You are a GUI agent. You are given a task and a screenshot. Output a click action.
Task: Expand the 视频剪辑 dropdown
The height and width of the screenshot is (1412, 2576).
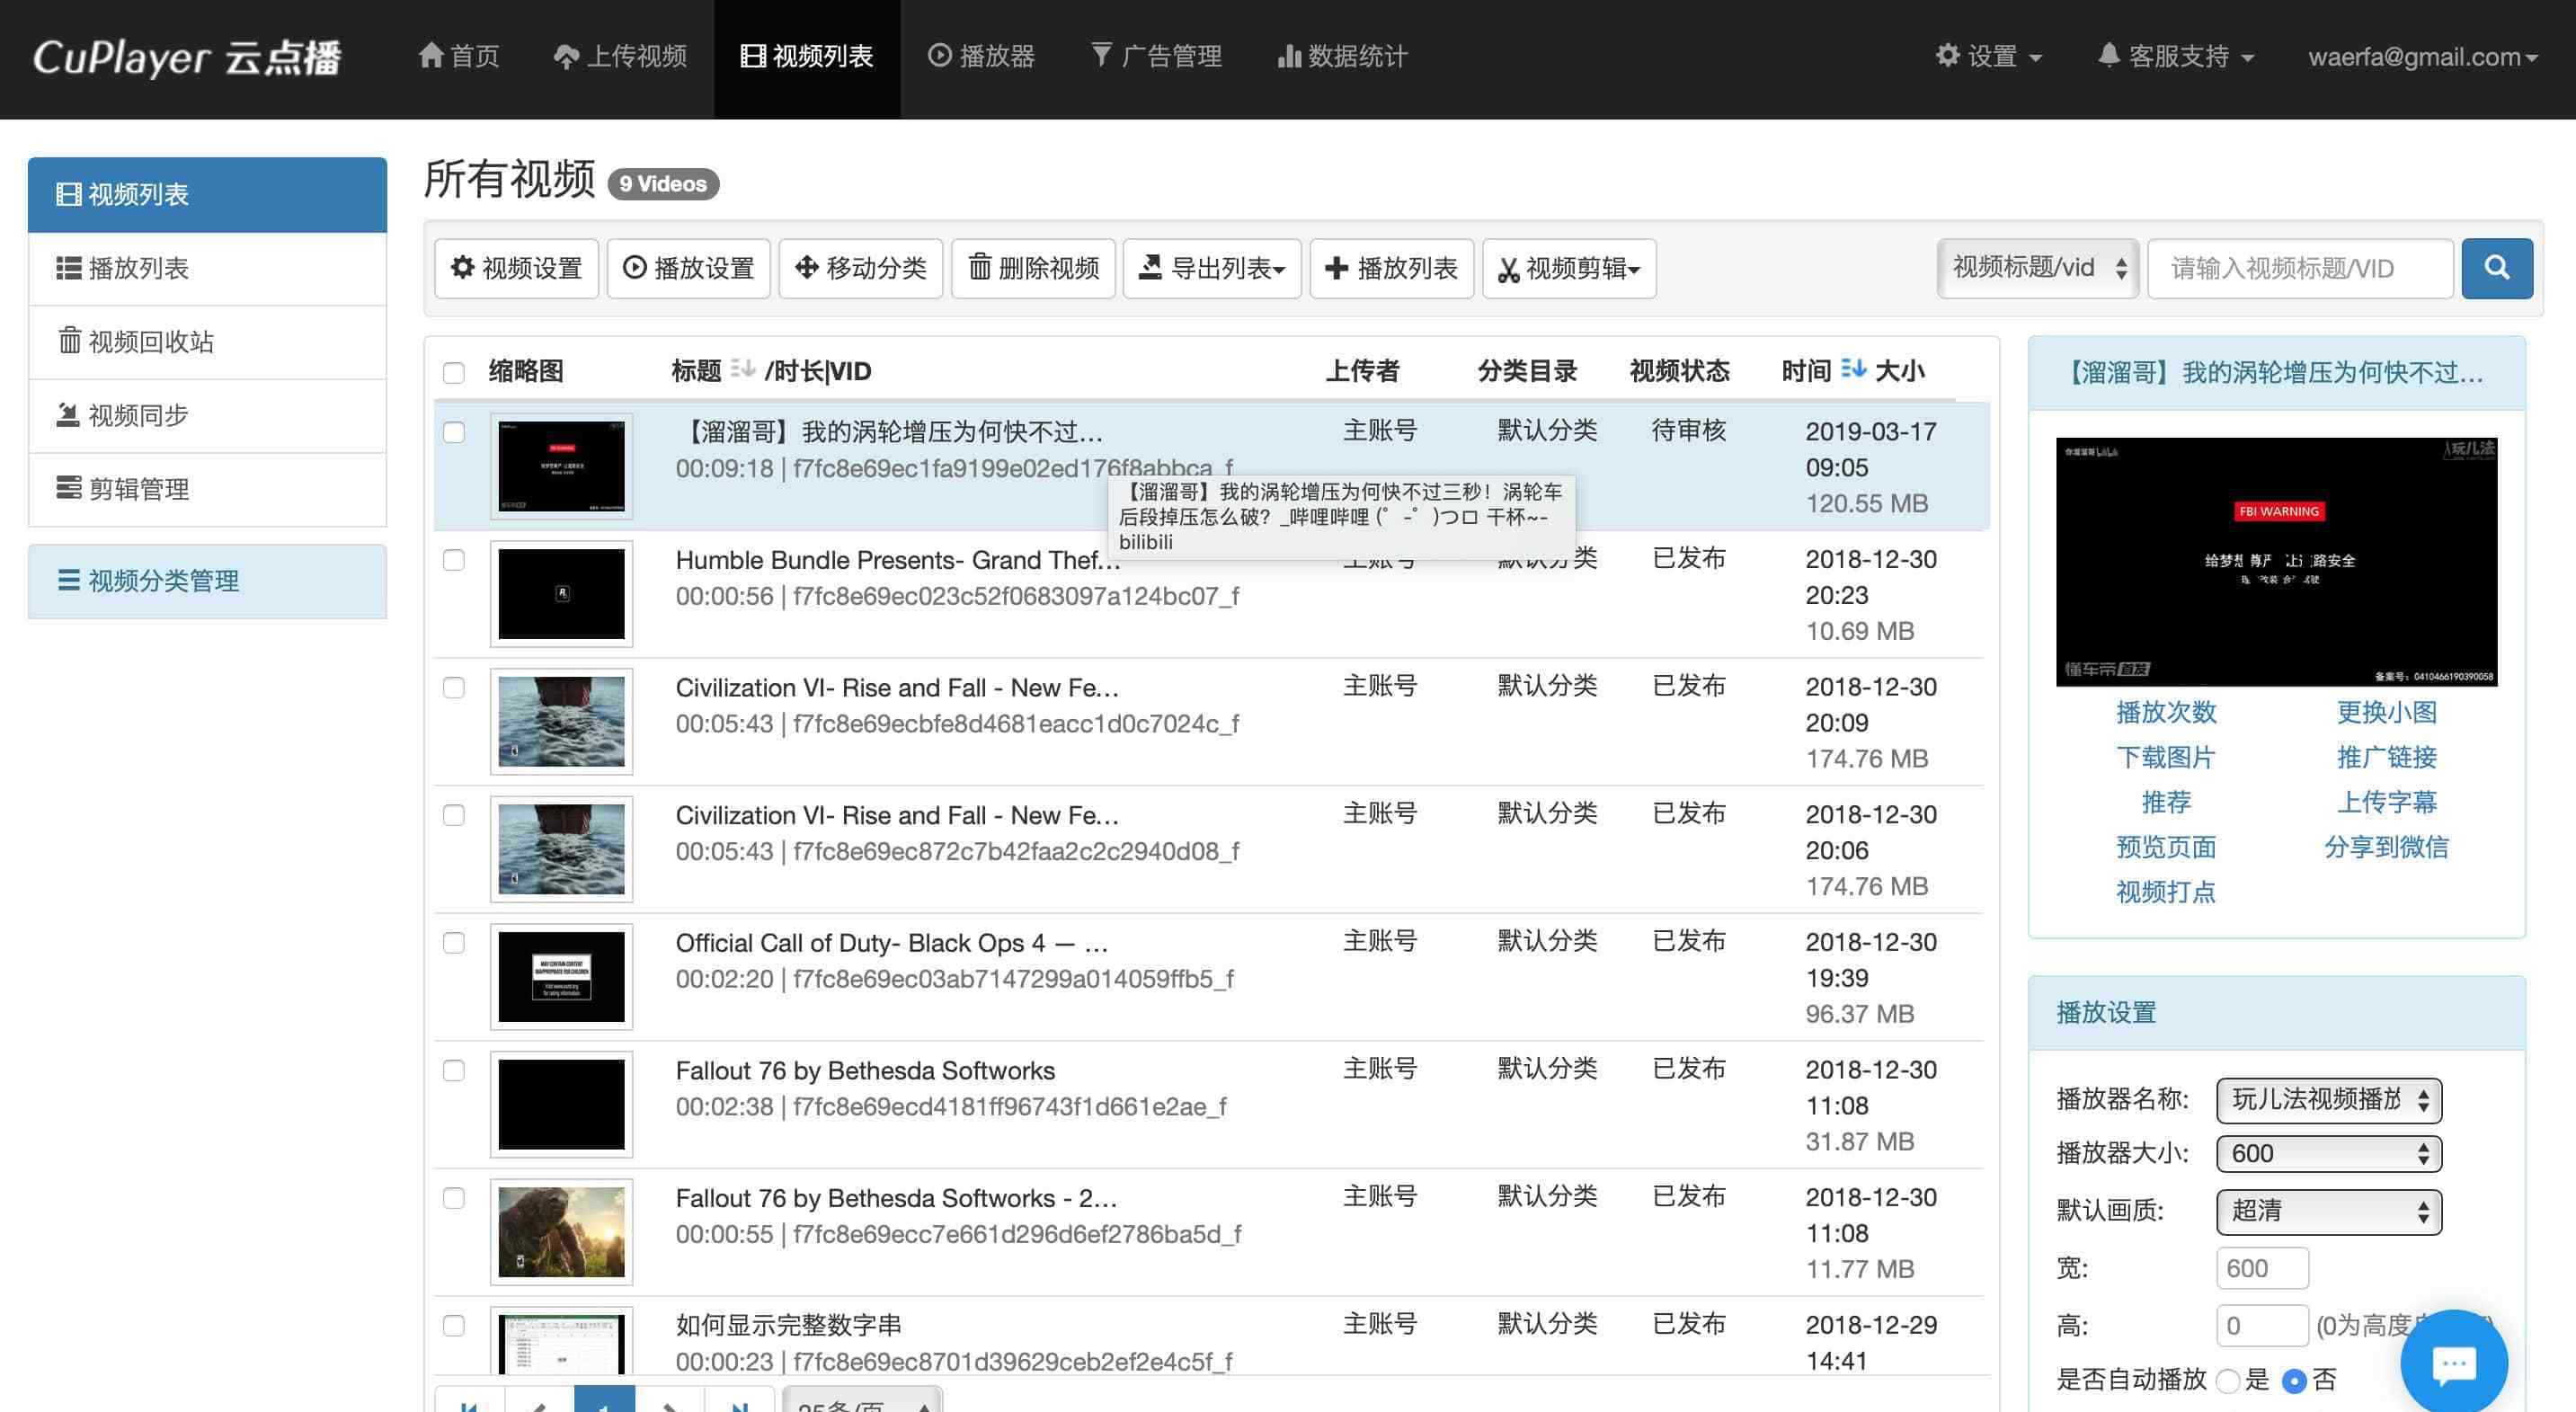pyautogui.click(x=1569, y=268)
